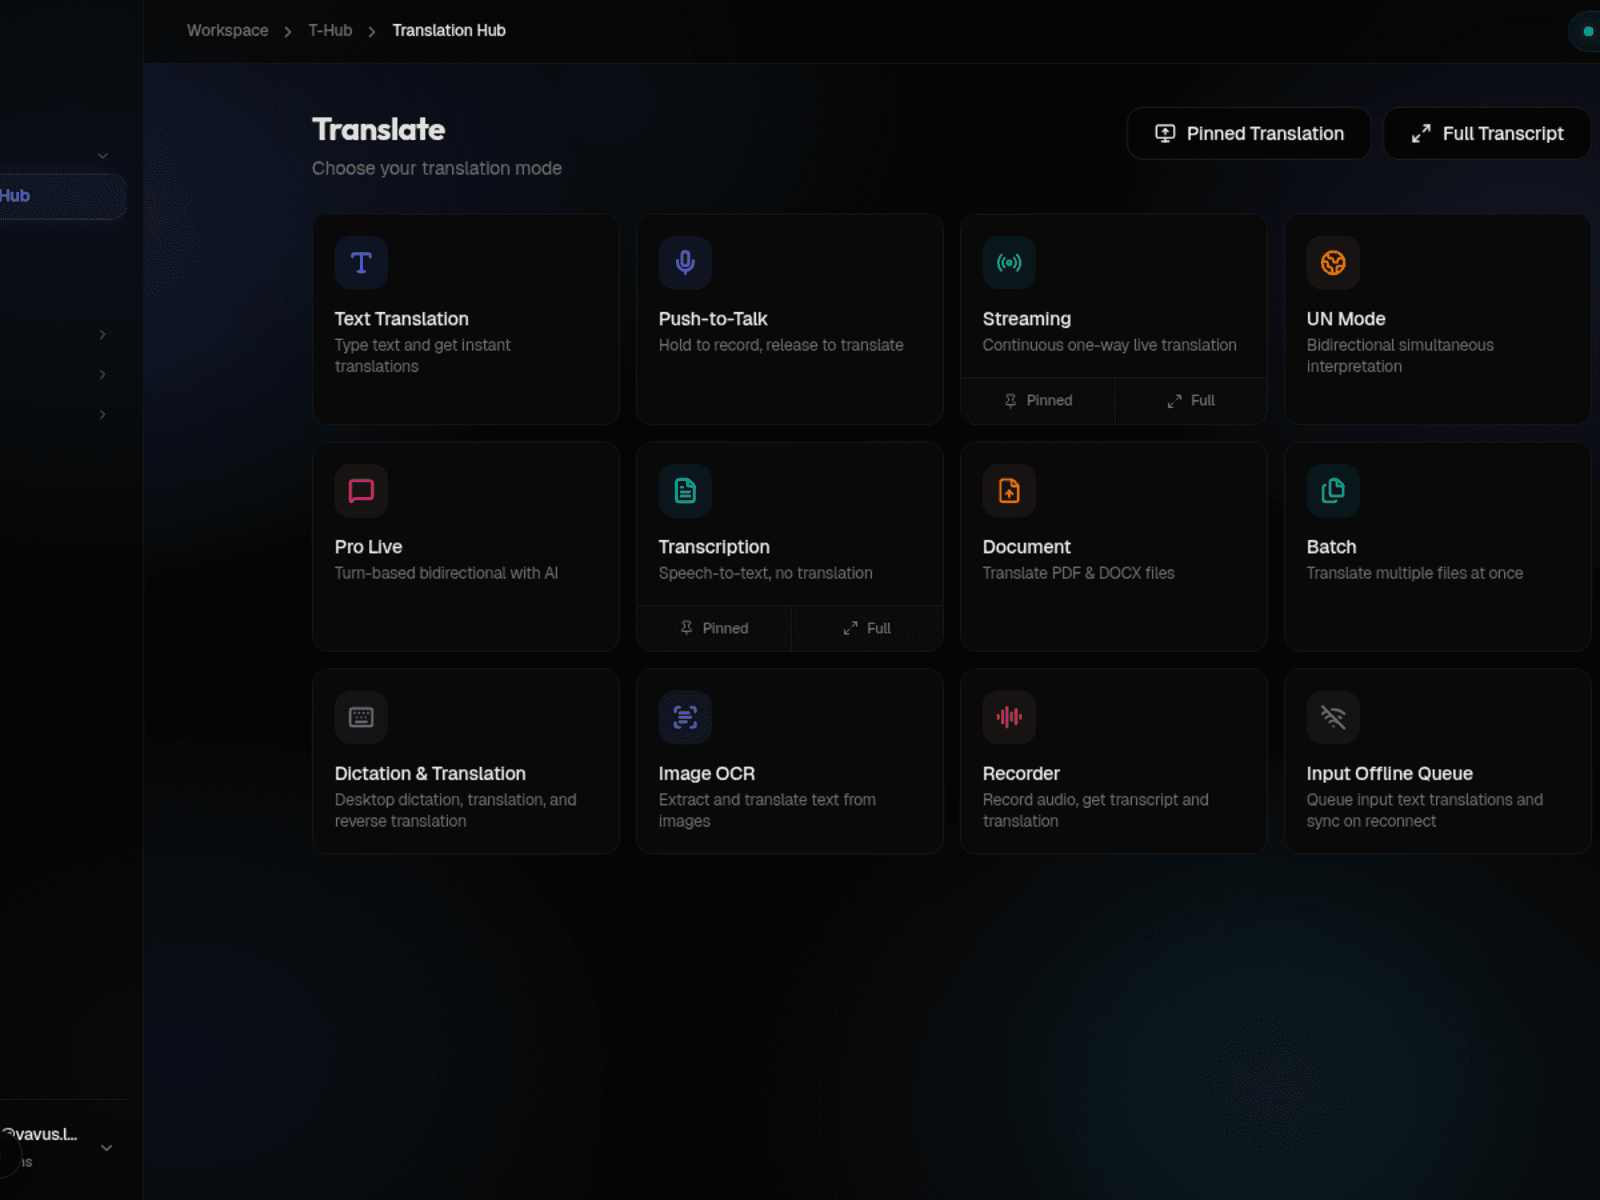This screenshot has width=1600, height=1200.
Task: Open UN Mode globe icon
Action: coord(1333,263)
